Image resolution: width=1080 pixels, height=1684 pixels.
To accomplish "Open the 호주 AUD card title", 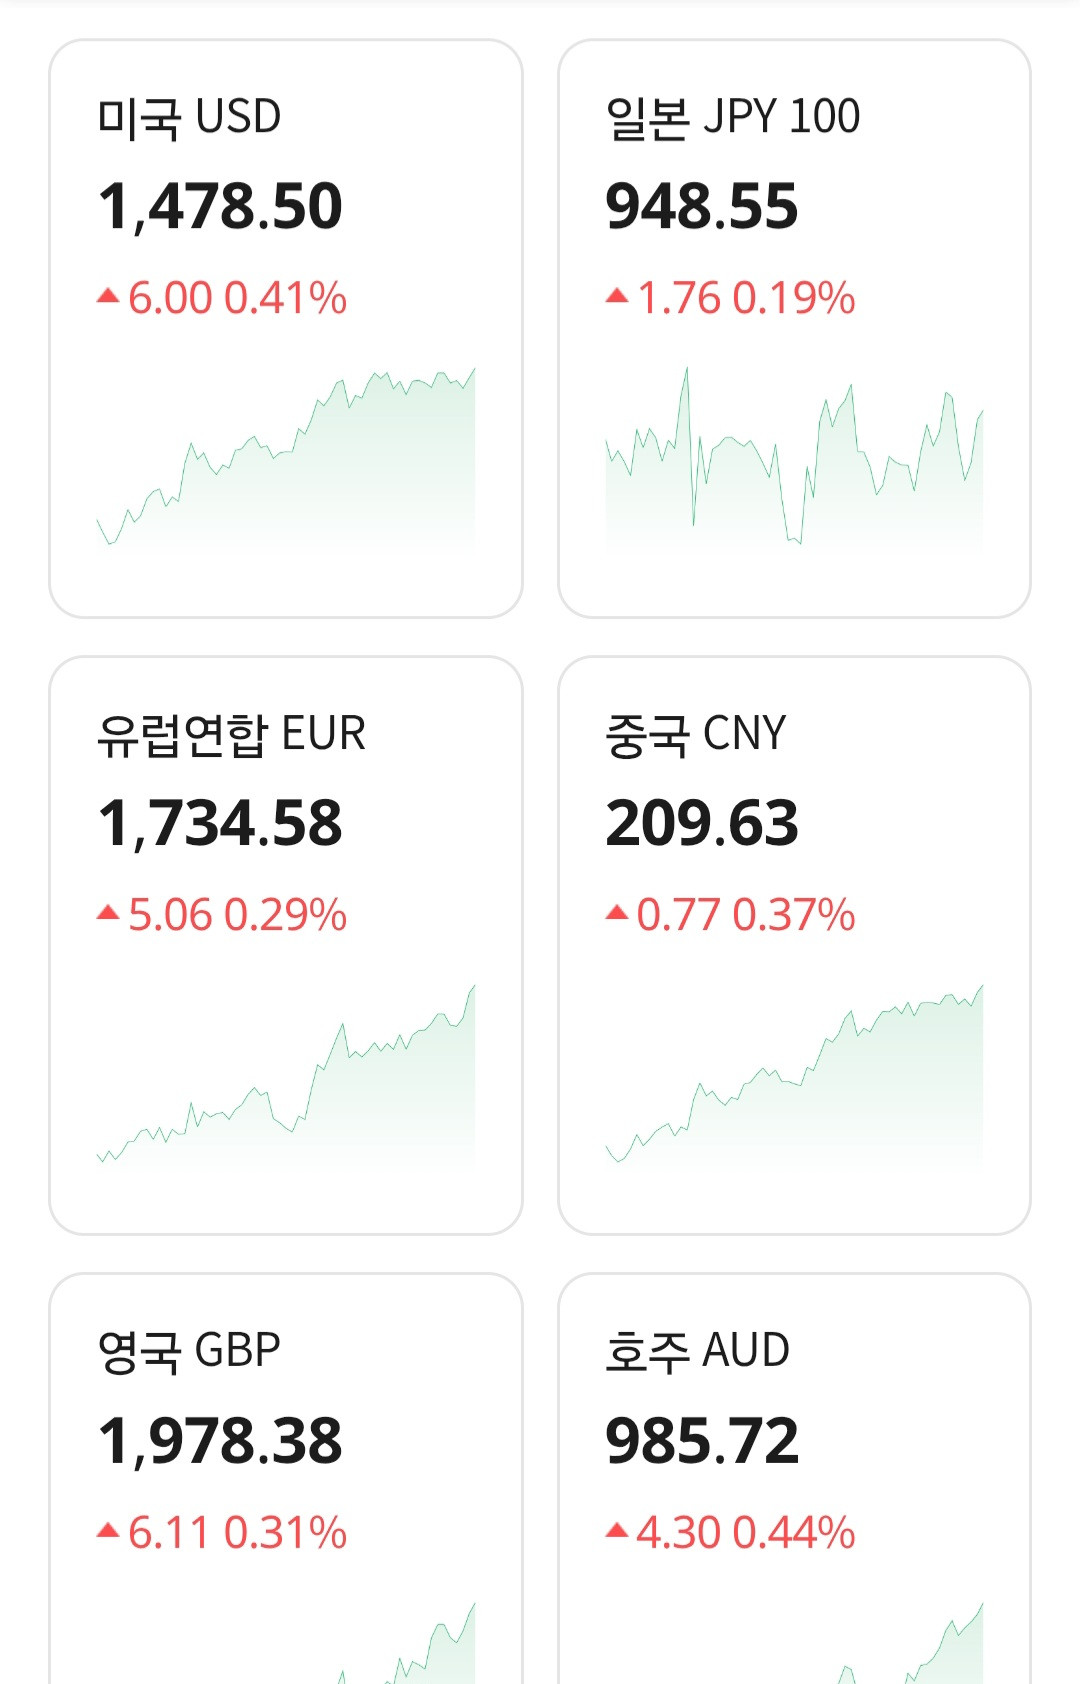I will [x=697, y=1351].
